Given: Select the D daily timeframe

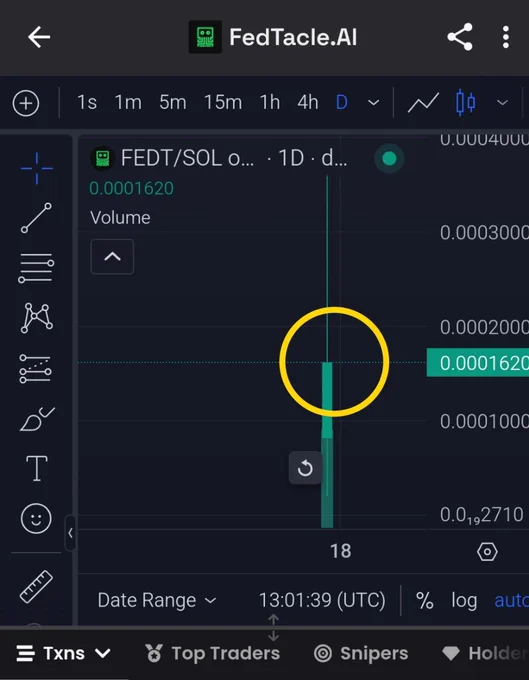Looking at the screenshot, I should [342, 103].
